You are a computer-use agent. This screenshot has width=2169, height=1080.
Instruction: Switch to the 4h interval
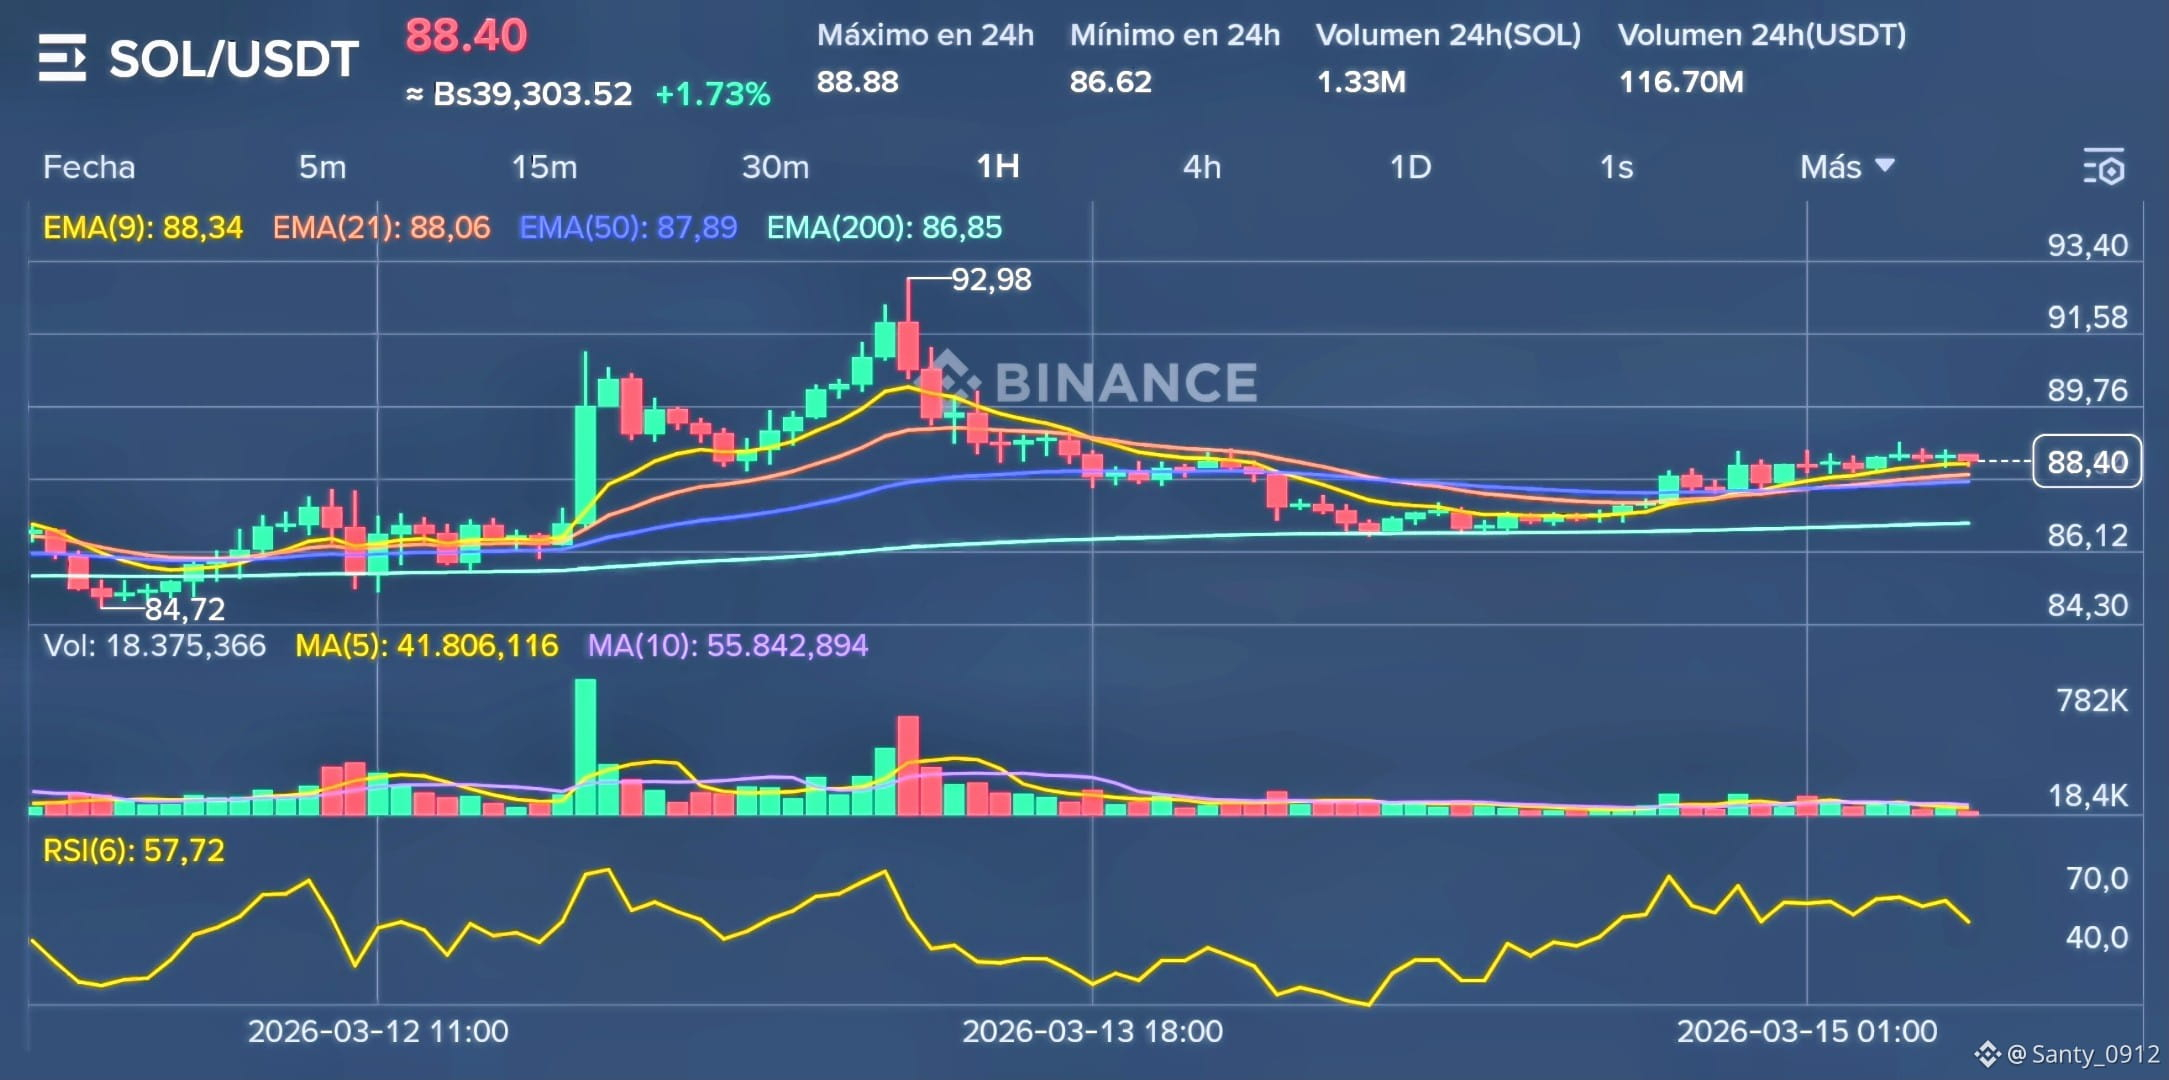(x=1202, y=167)
